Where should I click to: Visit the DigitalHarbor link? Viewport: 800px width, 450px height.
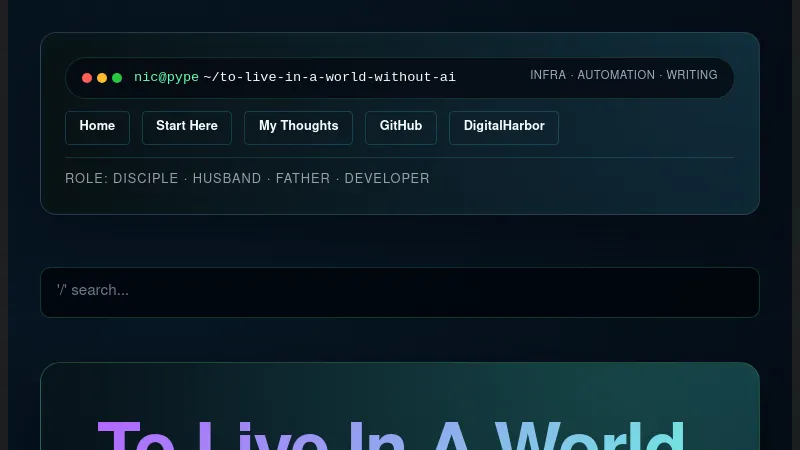click(x=504, y=127)
